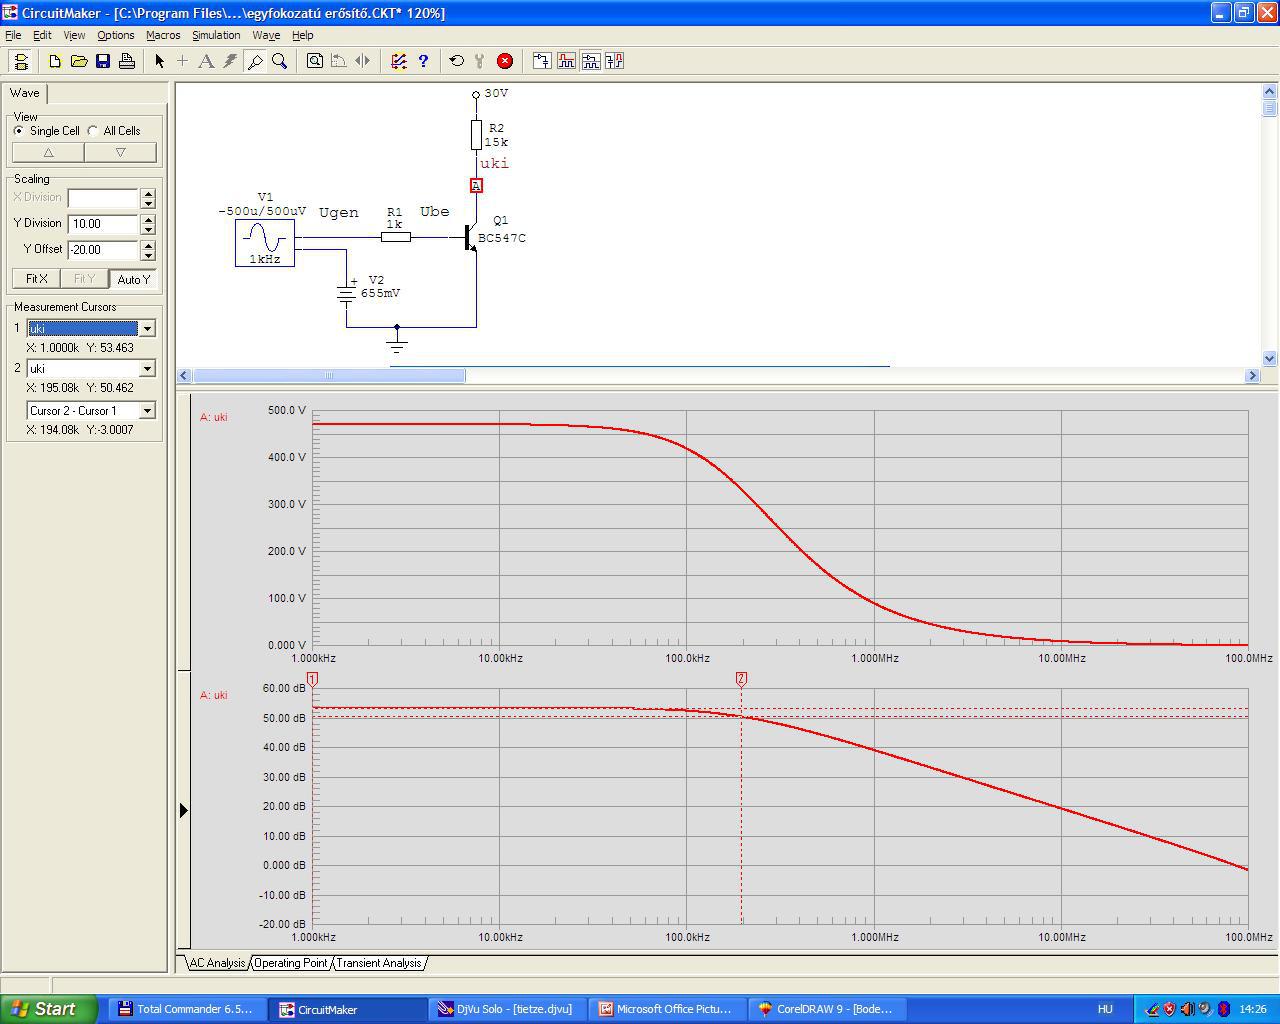Click the Windows Start button
The image size is (1280, 1024).
pos(49,1009)
